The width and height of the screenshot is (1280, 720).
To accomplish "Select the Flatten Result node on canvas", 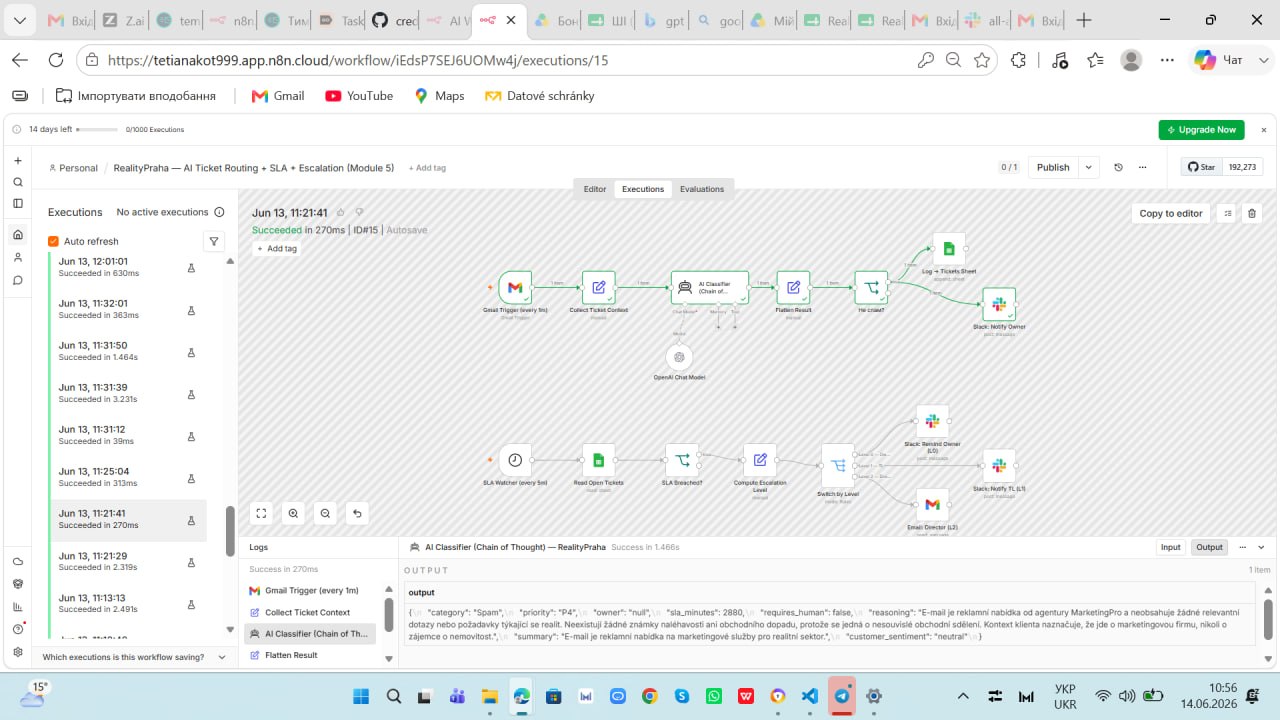I will (793, 288).
